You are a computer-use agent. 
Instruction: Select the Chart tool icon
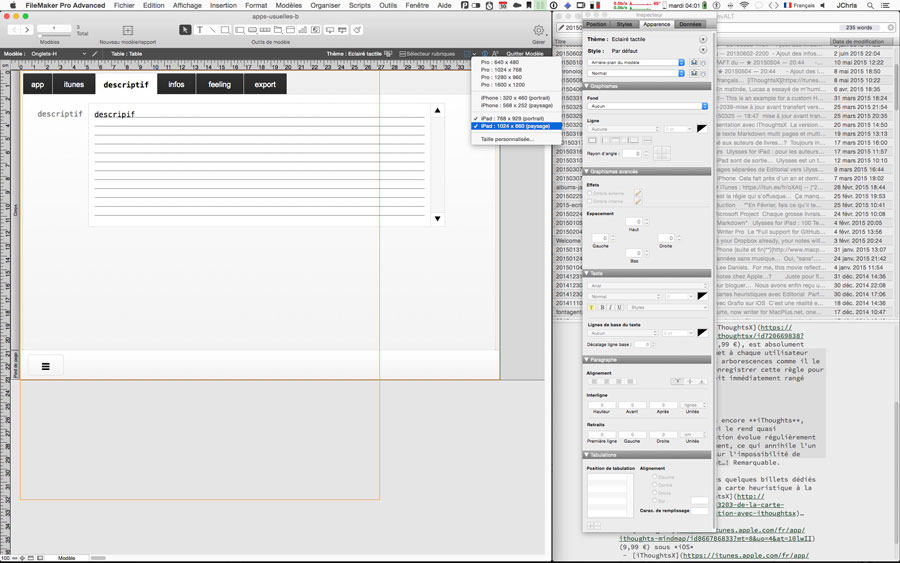[x=303, y=30]
